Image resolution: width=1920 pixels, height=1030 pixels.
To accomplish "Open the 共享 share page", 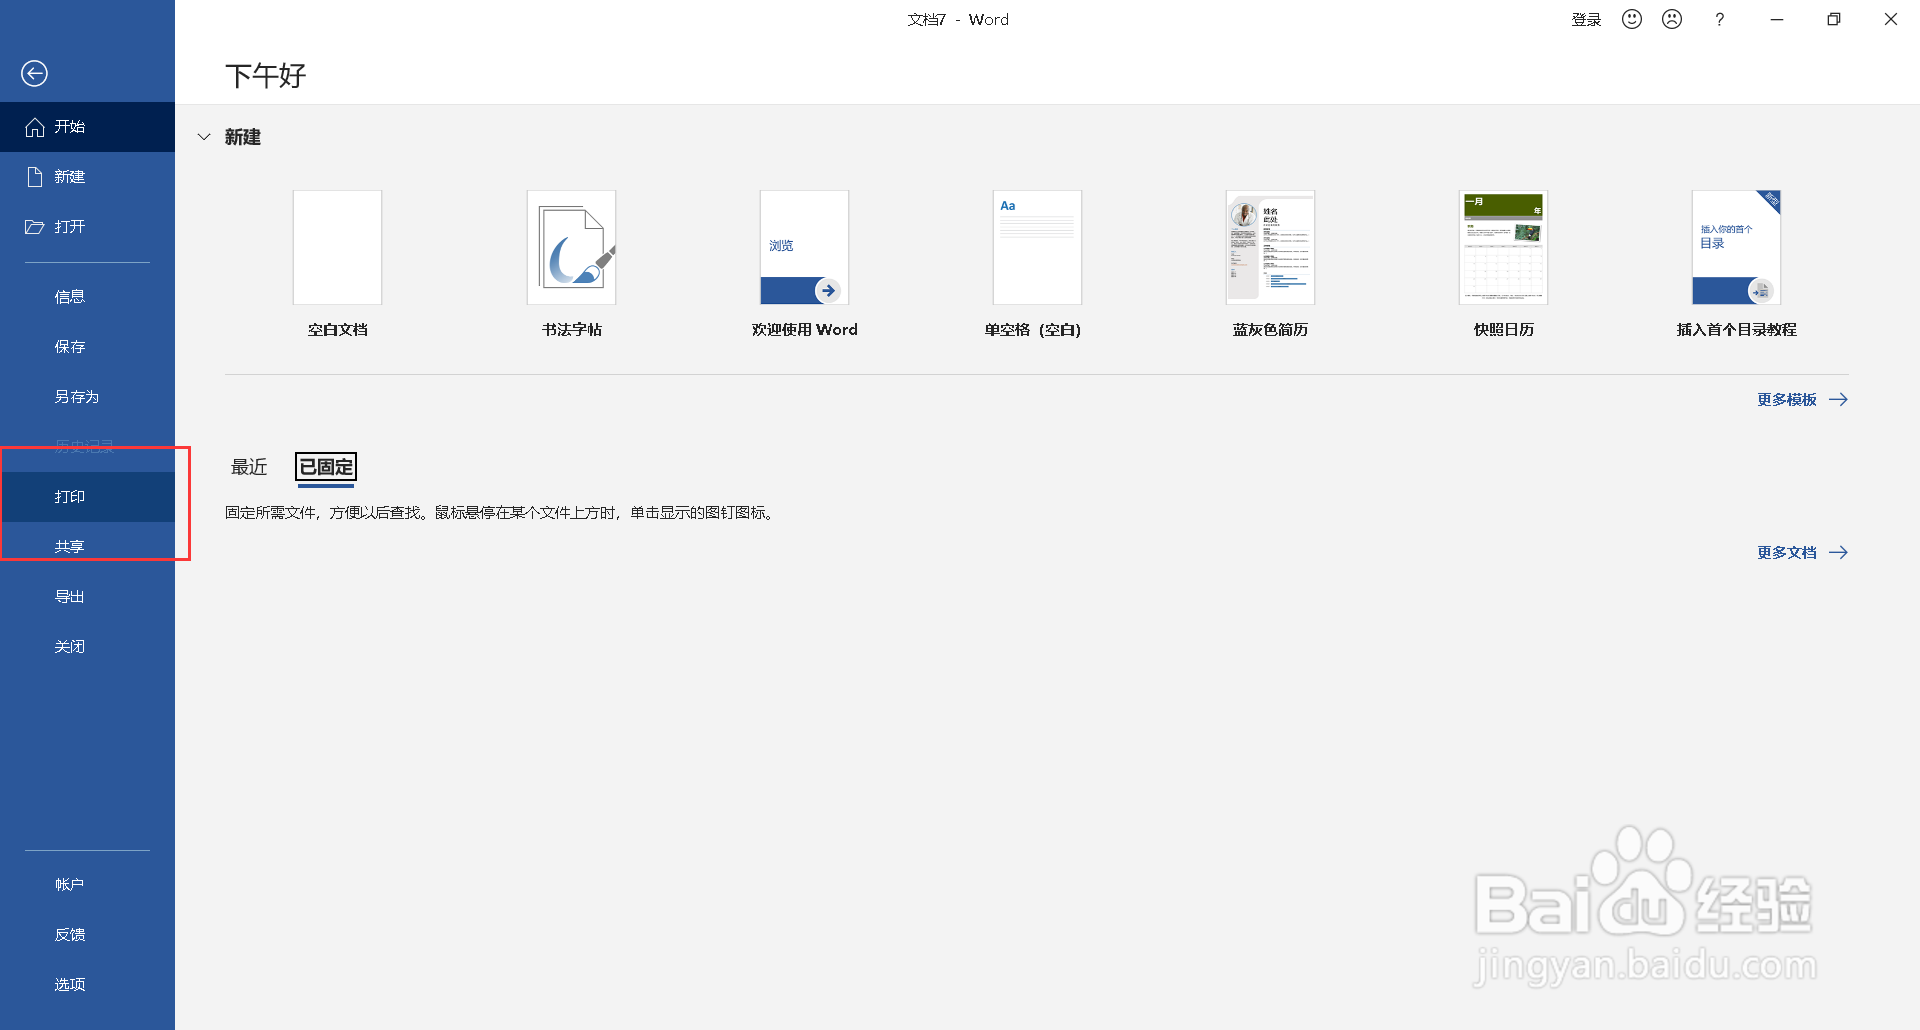I will coord(87,547).
